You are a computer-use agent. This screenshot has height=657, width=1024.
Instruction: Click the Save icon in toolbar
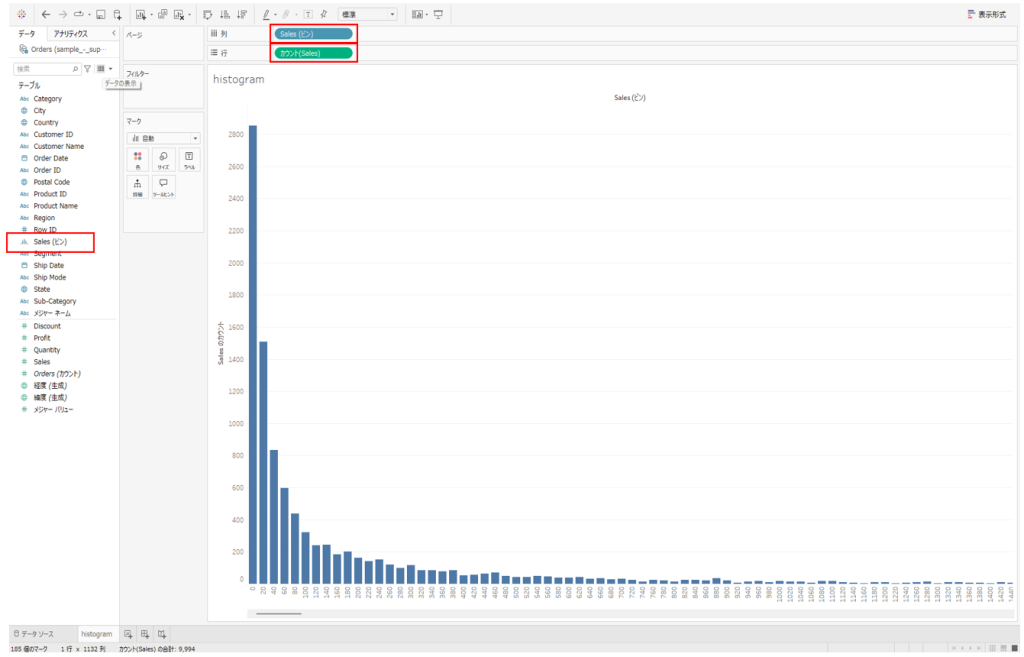[101, 14]
